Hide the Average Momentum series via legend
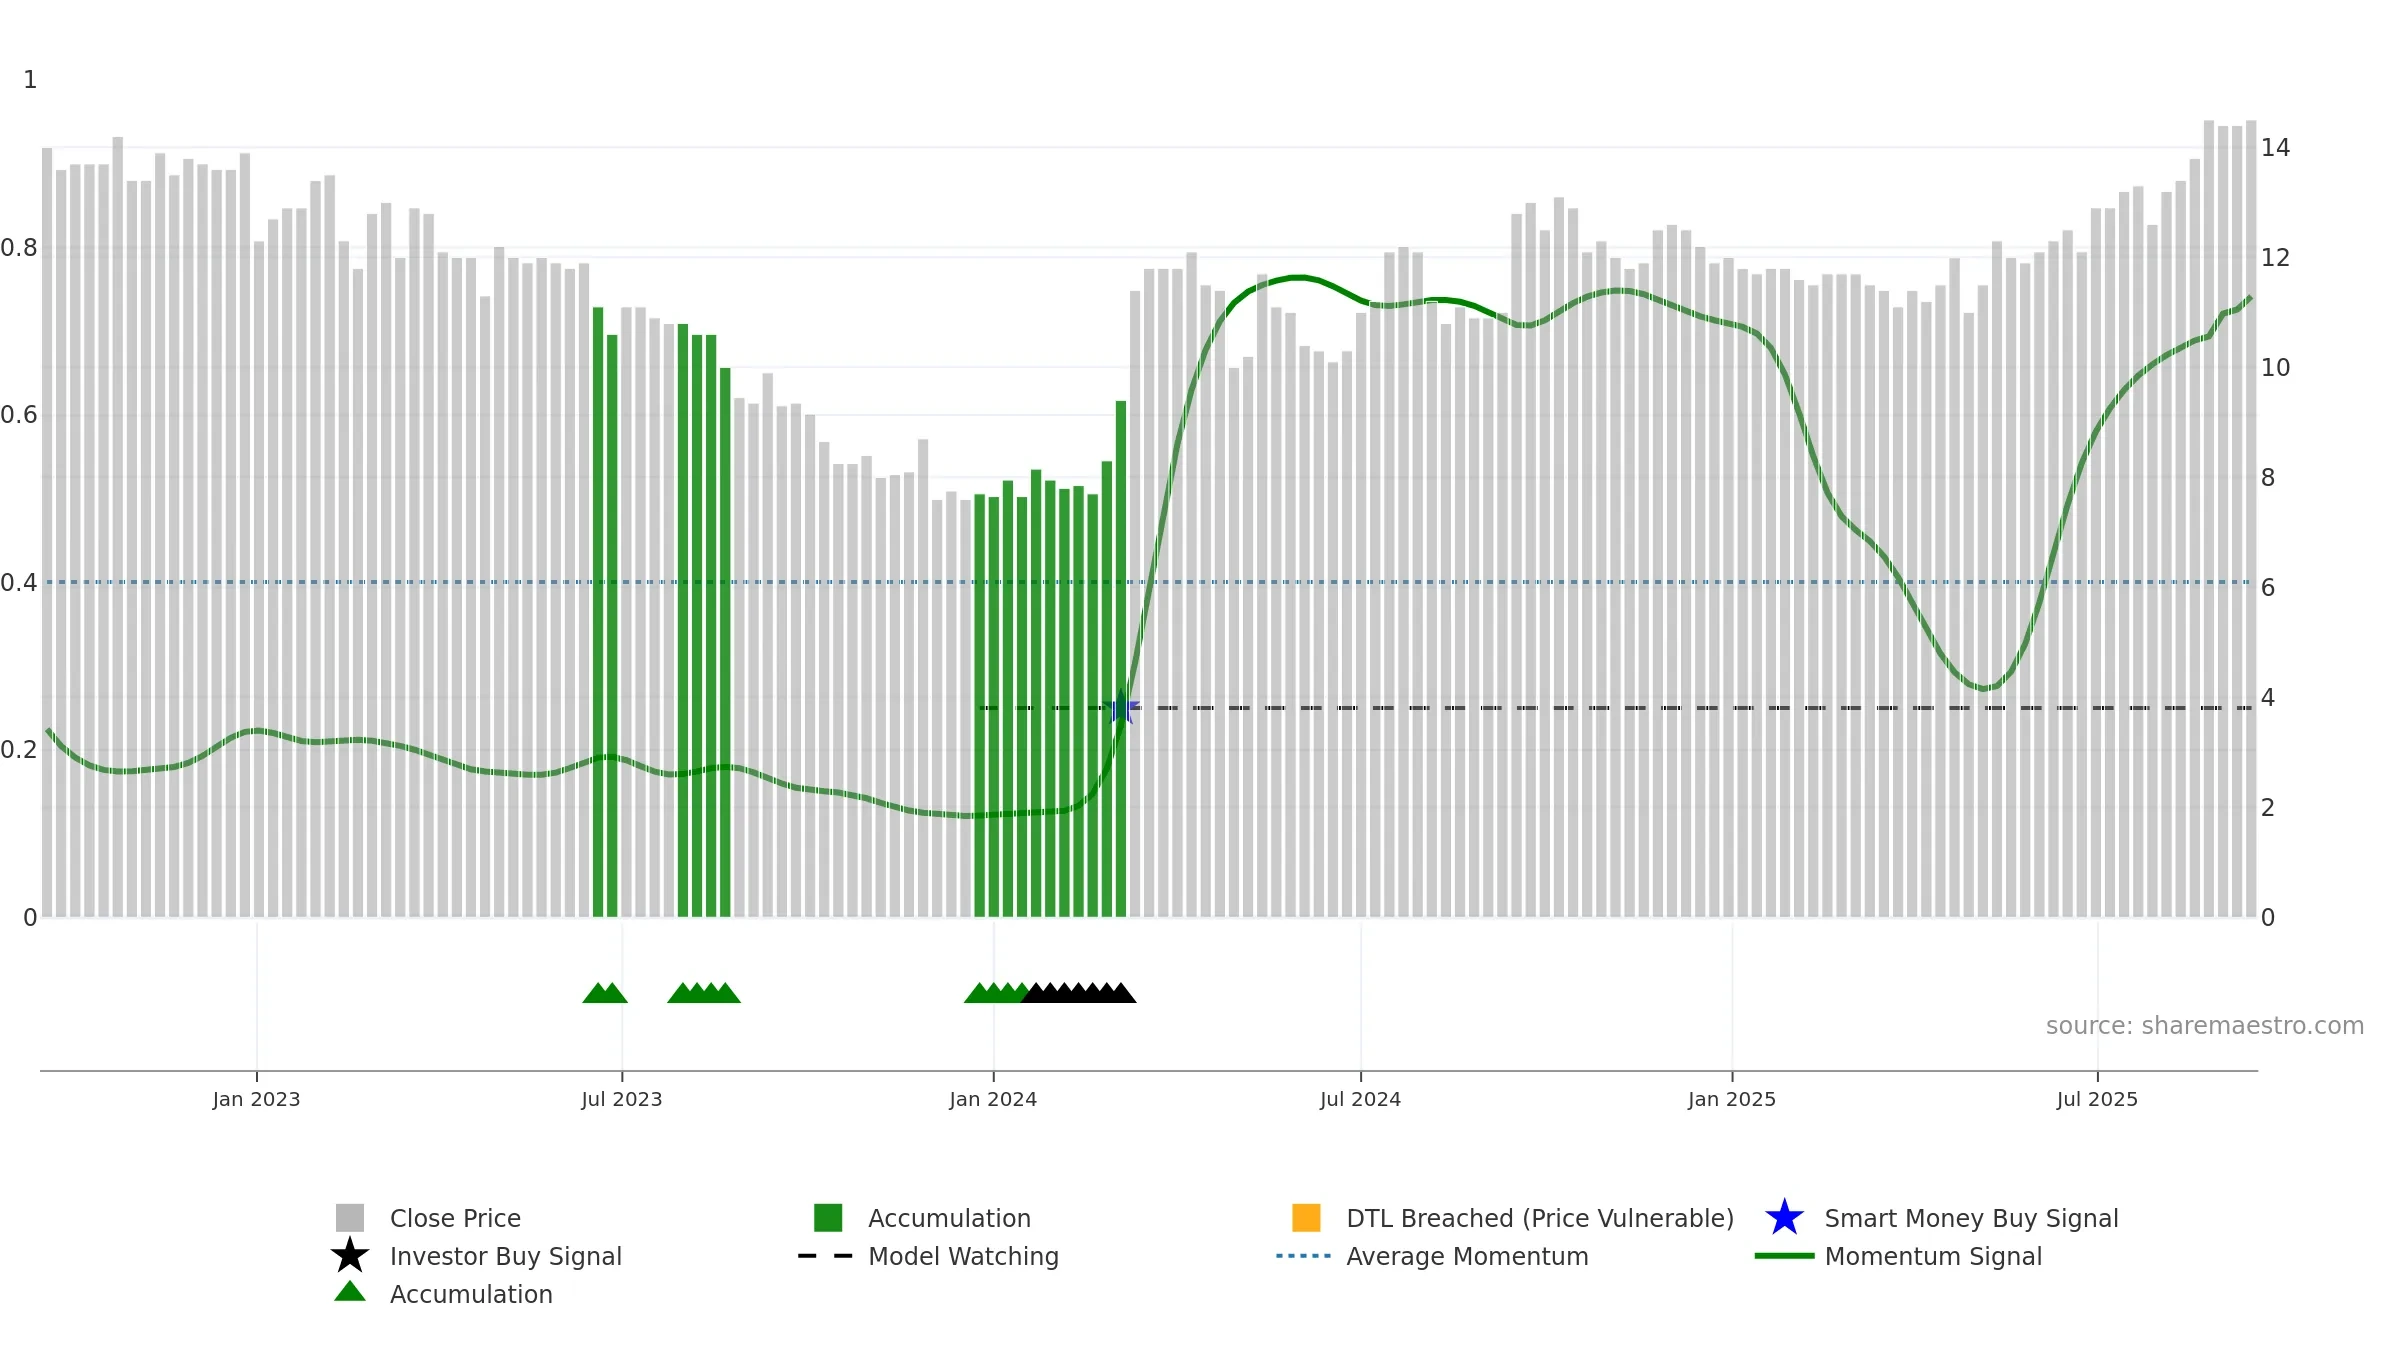2400x1350 pixels. (x=1467, y=1256)
